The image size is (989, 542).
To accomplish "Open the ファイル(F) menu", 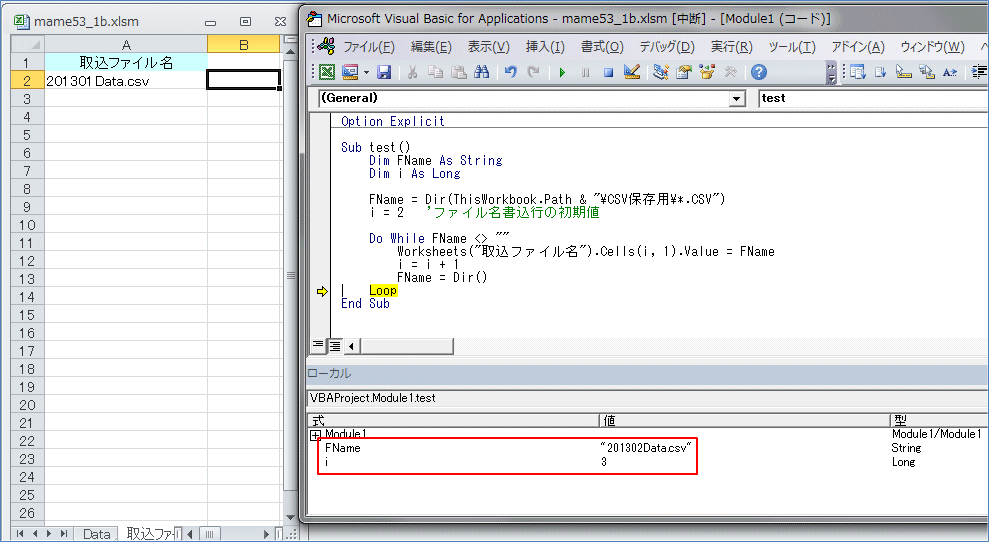I will point(369,47).
